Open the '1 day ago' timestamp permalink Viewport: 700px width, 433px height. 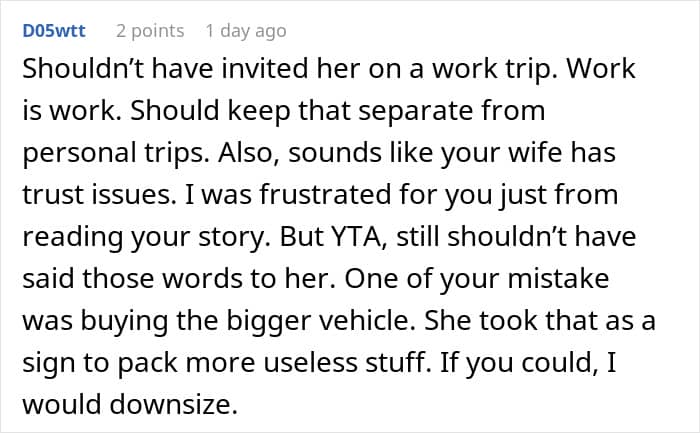click(x=246, y=31)
